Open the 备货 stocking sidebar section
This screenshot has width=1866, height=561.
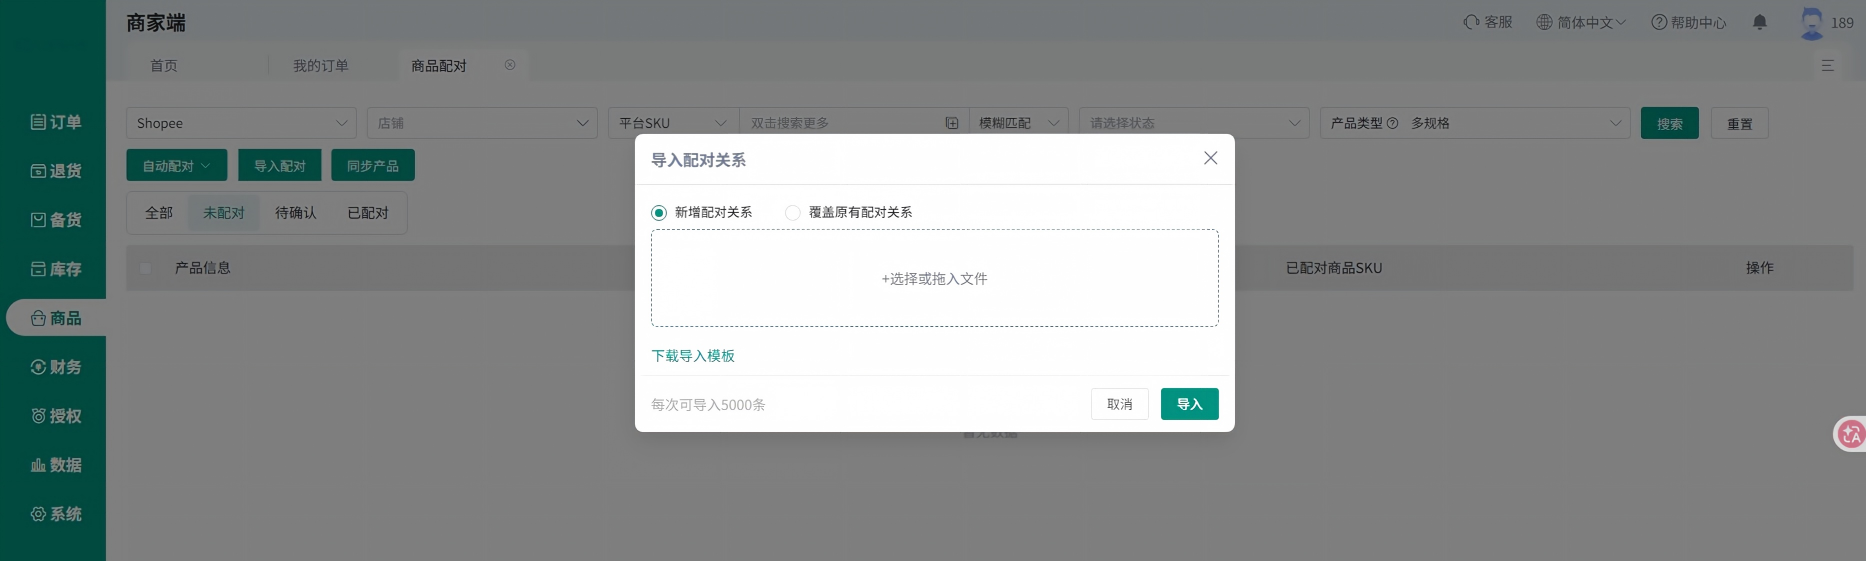[x=56, y=220]
